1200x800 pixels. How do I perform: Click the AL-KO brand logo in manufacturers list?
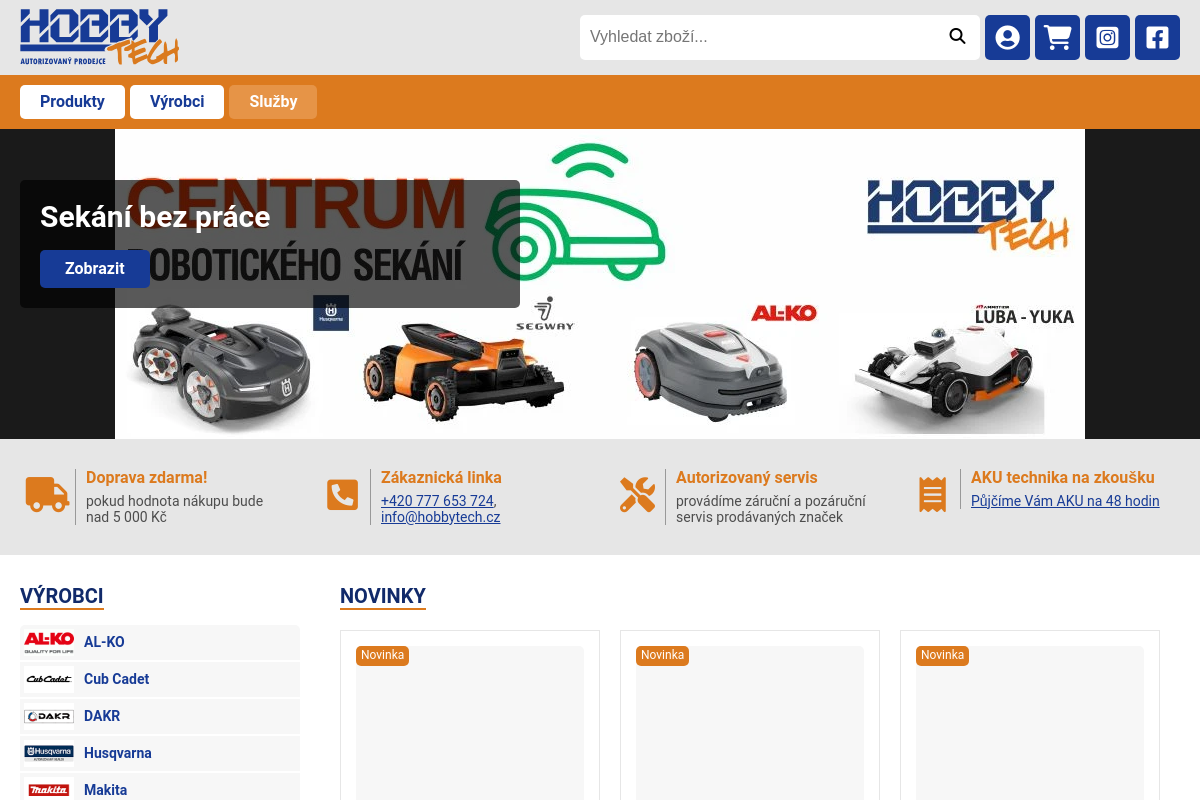coord(49,642)
